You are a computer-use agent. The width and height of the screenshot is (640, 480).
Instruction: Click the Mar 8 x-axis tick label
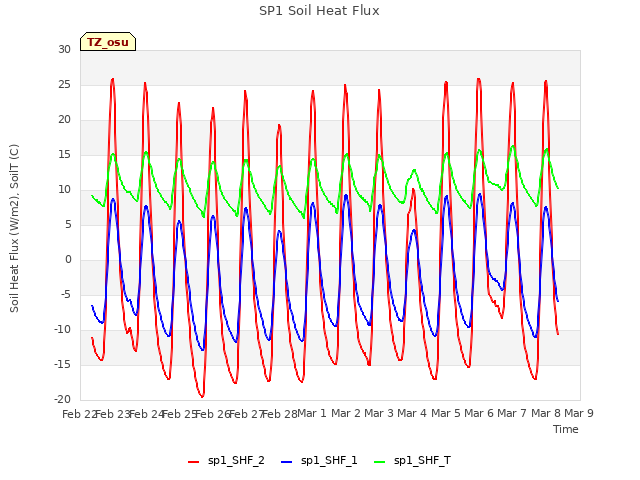click(545, 413)
